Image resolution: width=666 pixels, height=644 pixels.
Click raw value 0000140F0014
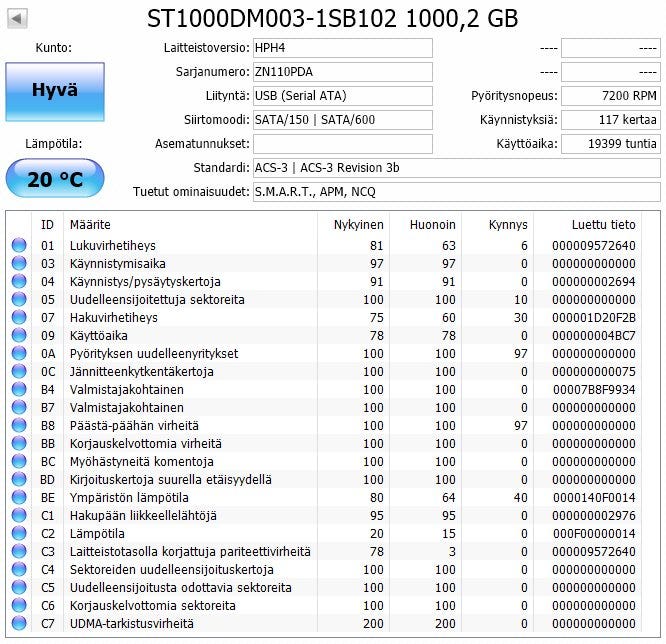[x=594, y=498]
